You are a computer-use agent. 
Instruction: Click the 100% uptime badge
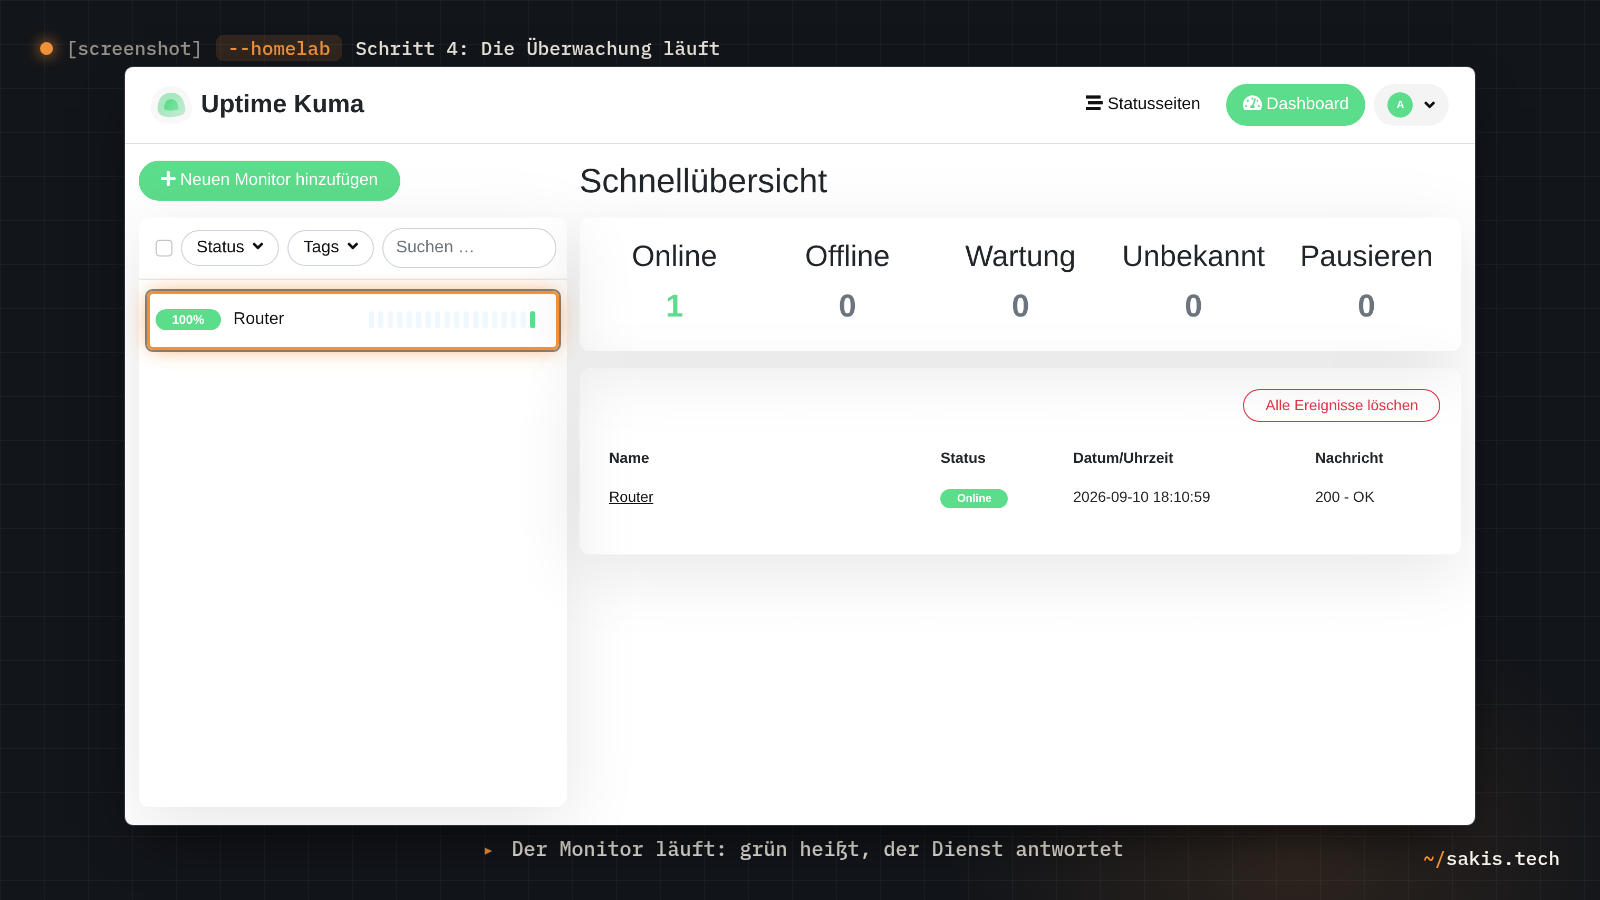(188, 320)
